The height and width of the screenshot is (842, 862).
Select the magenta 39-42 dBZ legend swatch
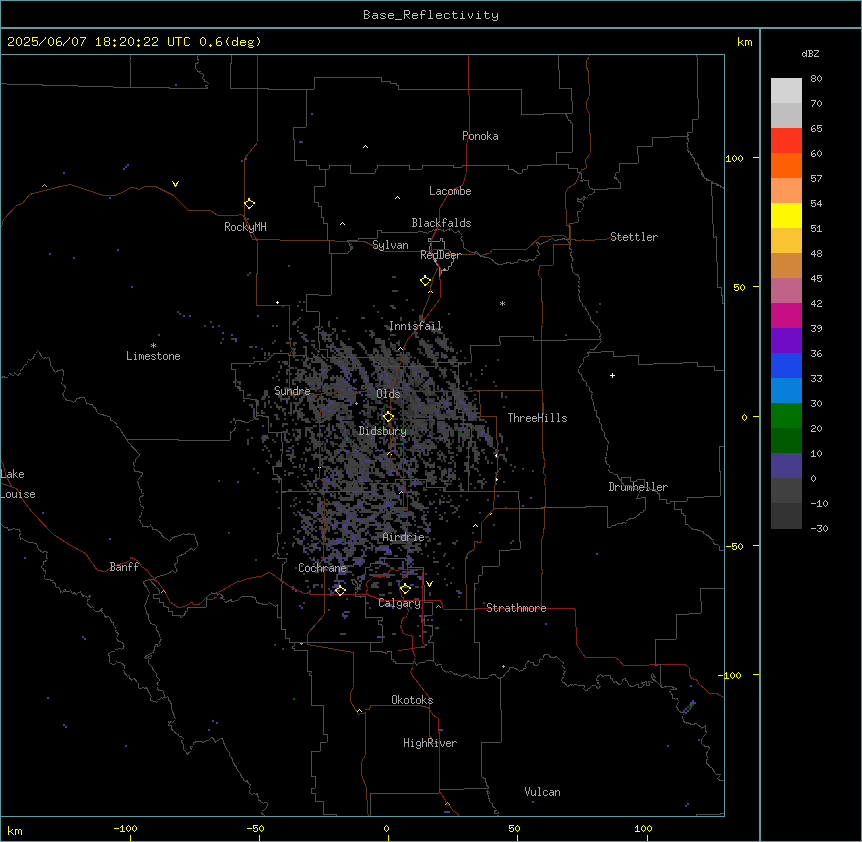(x=786, y=315)
